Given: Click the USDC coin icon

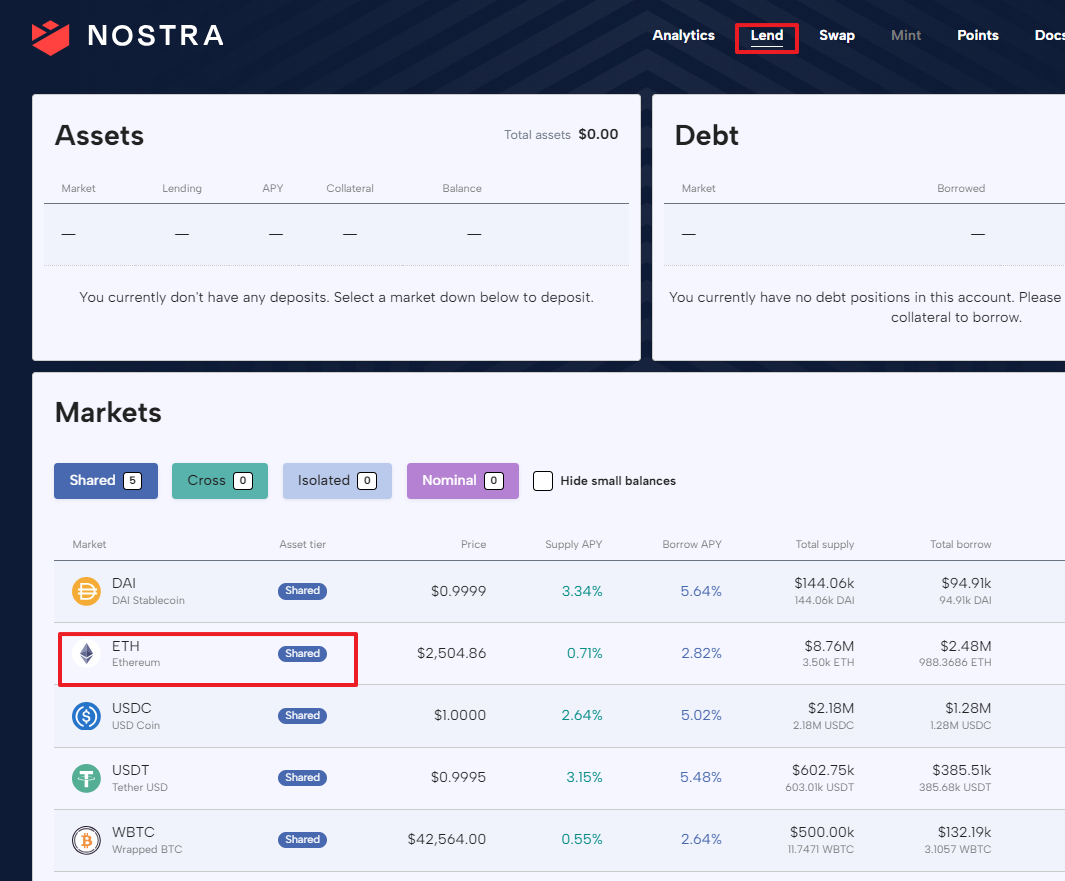Looking at the screenshot, I should [86, 716].
